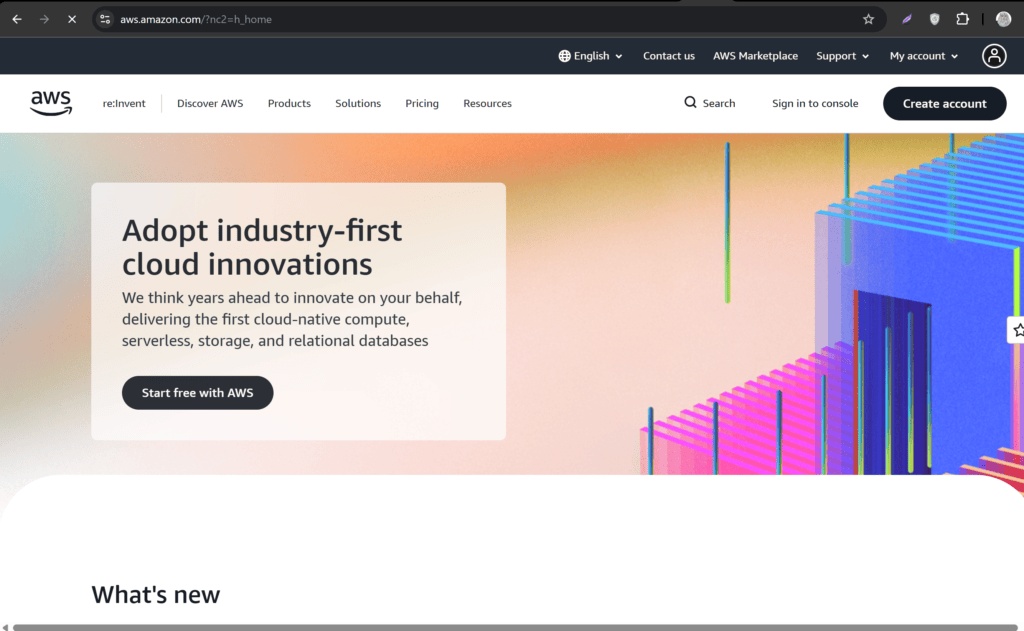Open the Solutions menu

(x=358, y=103)
